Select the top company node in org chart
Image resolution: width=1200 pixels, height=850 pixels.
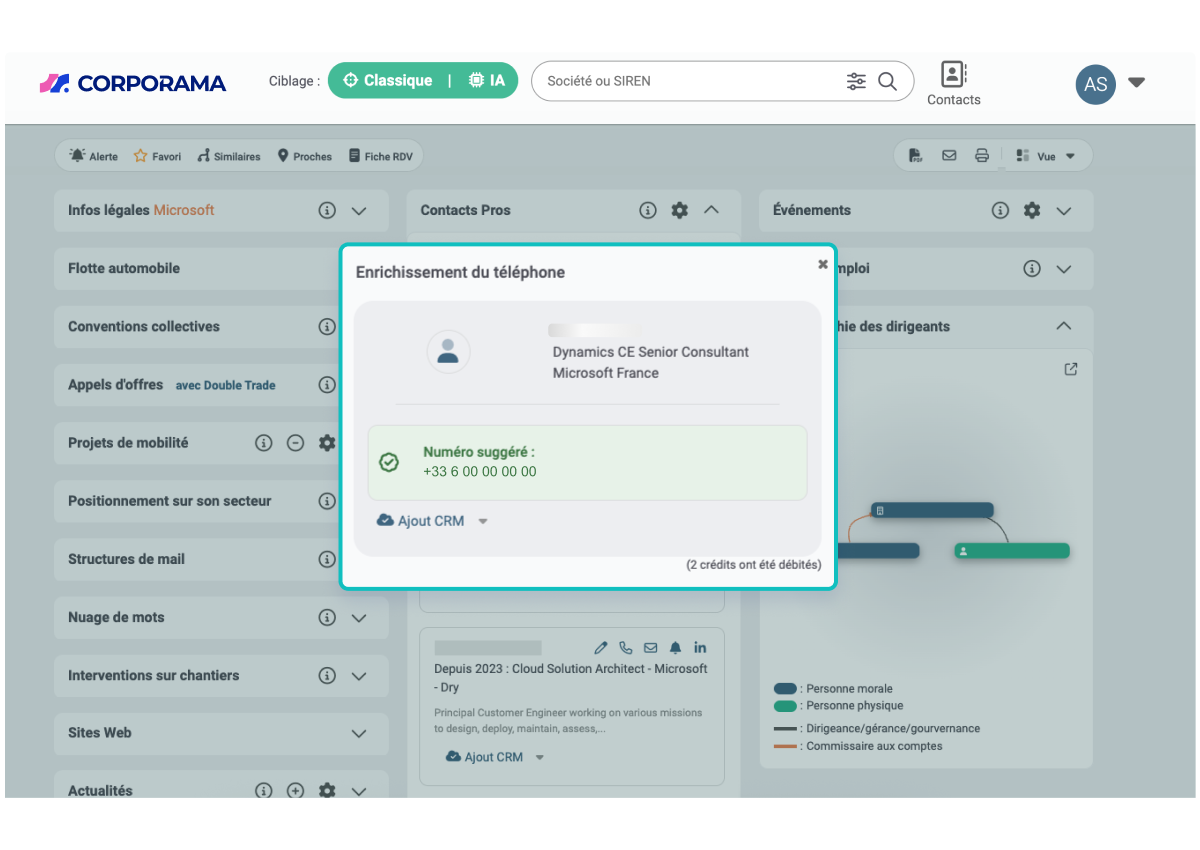[932, 510]
